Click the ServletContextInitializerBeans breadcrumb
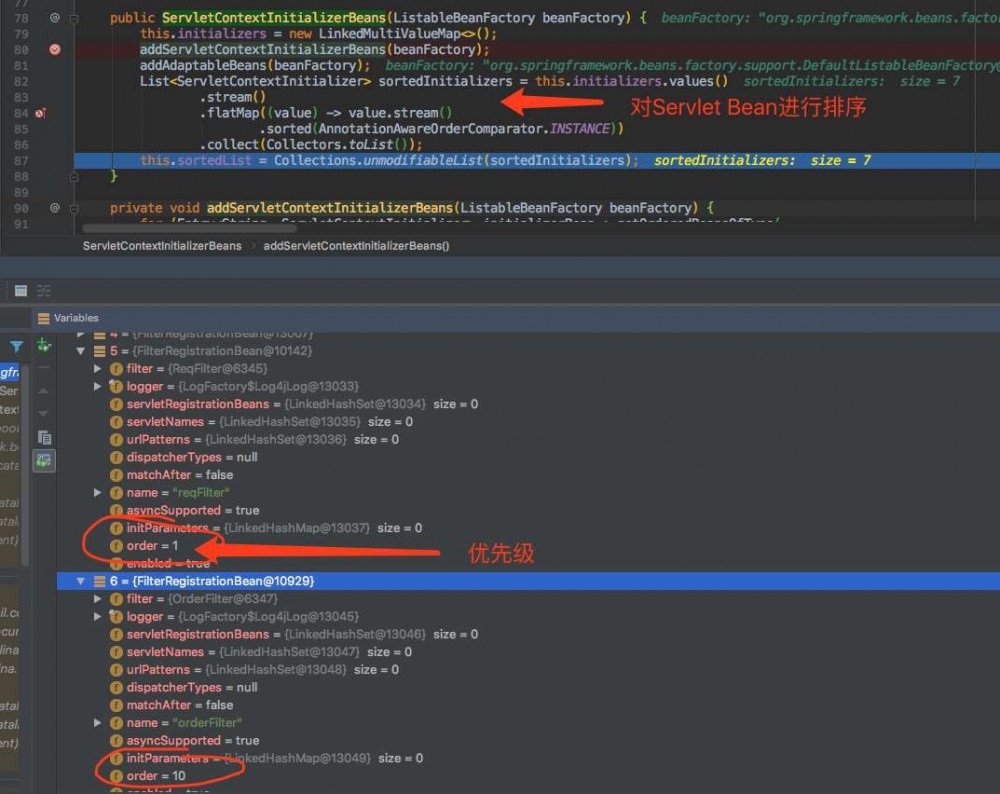The height and width of the screenshot is (794, 1000). click(160, 245)
